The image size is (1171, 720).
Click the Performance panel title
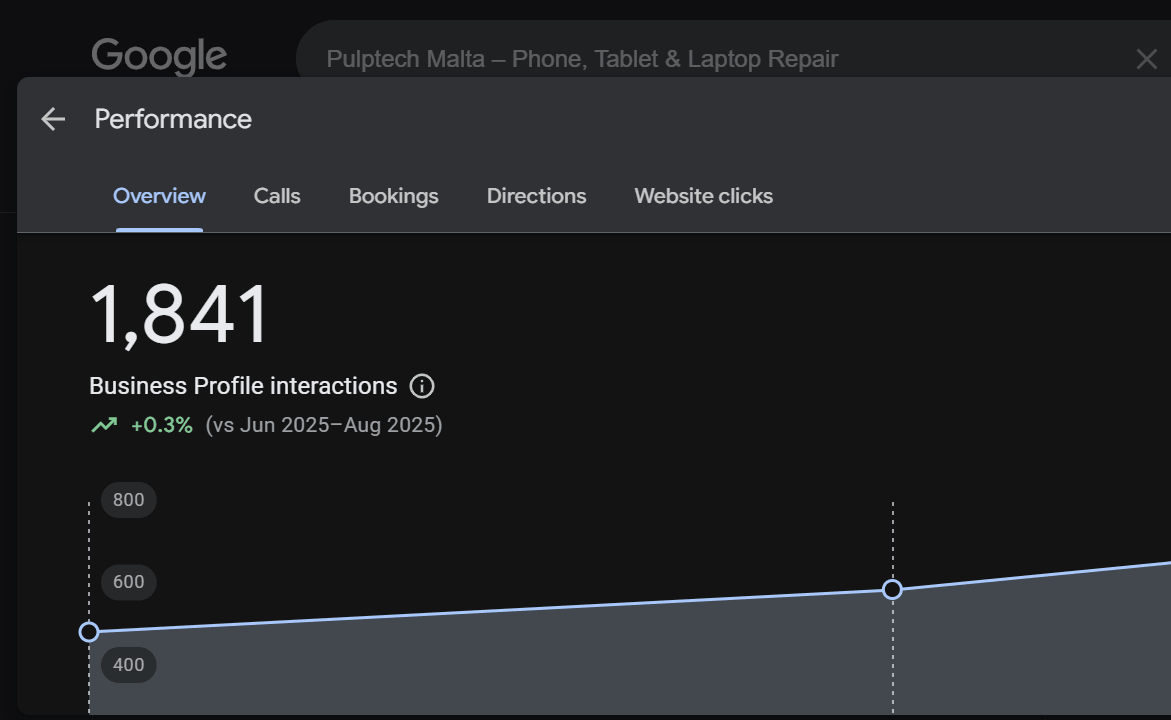[x=173, y=119]
